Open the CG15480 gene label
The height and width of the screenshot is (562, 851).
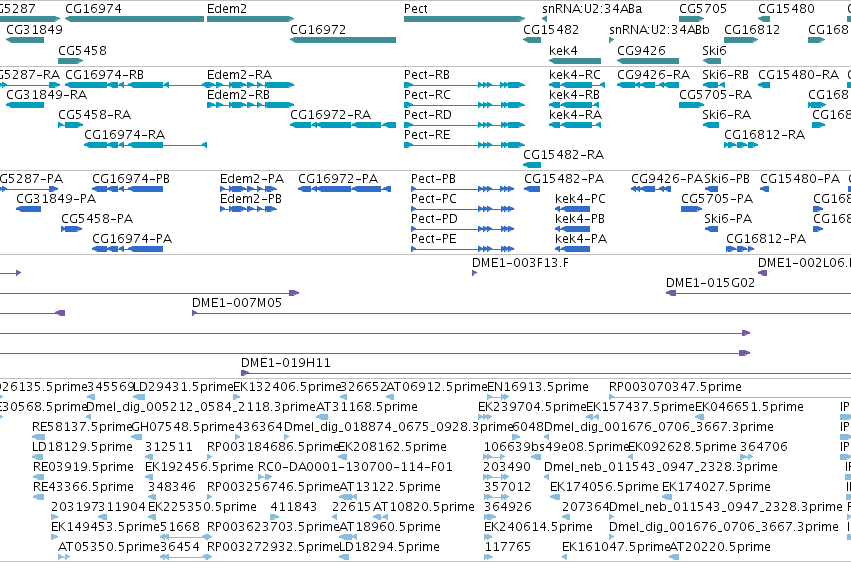[786, 9]
